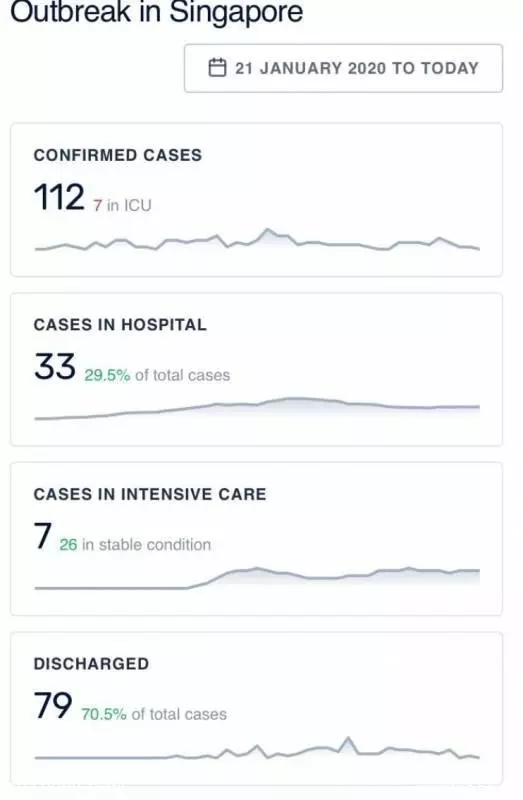This screenshot has width=523, height=800.
Task: Select the Confirmed Cases card
Action: coord(257,199)
